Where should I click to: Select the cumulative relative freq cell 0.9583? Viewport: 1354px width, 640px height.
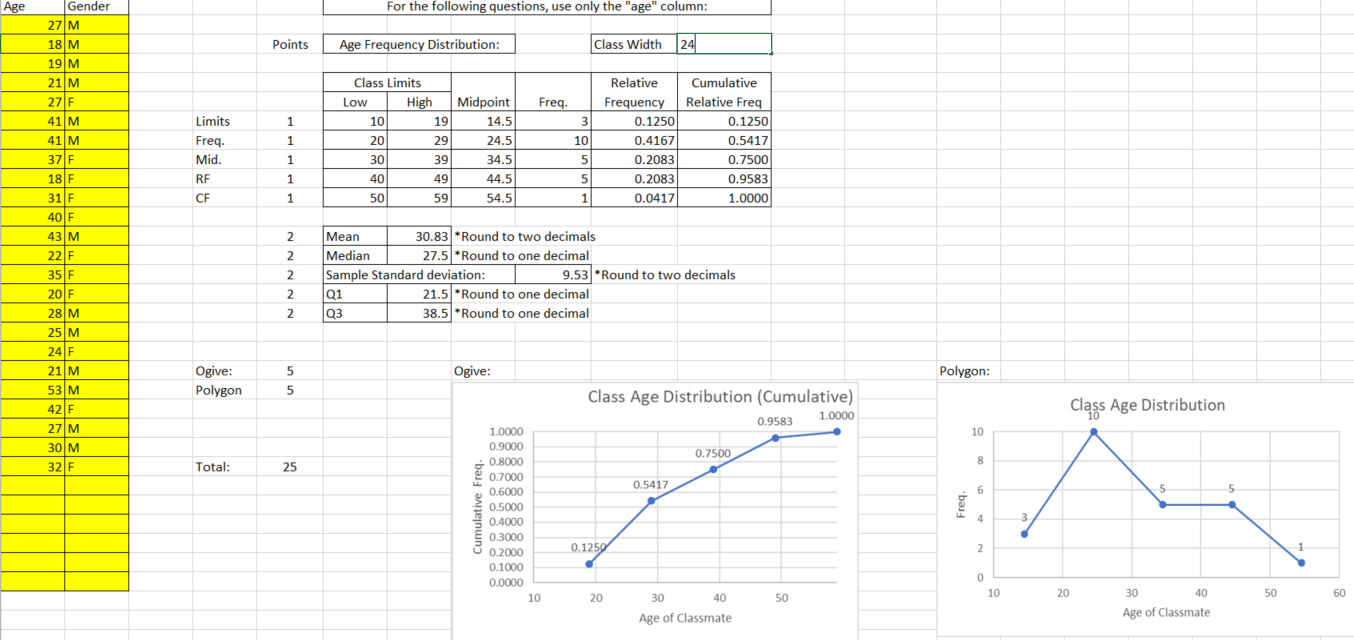pyautogui.click(x=724, y=179)
